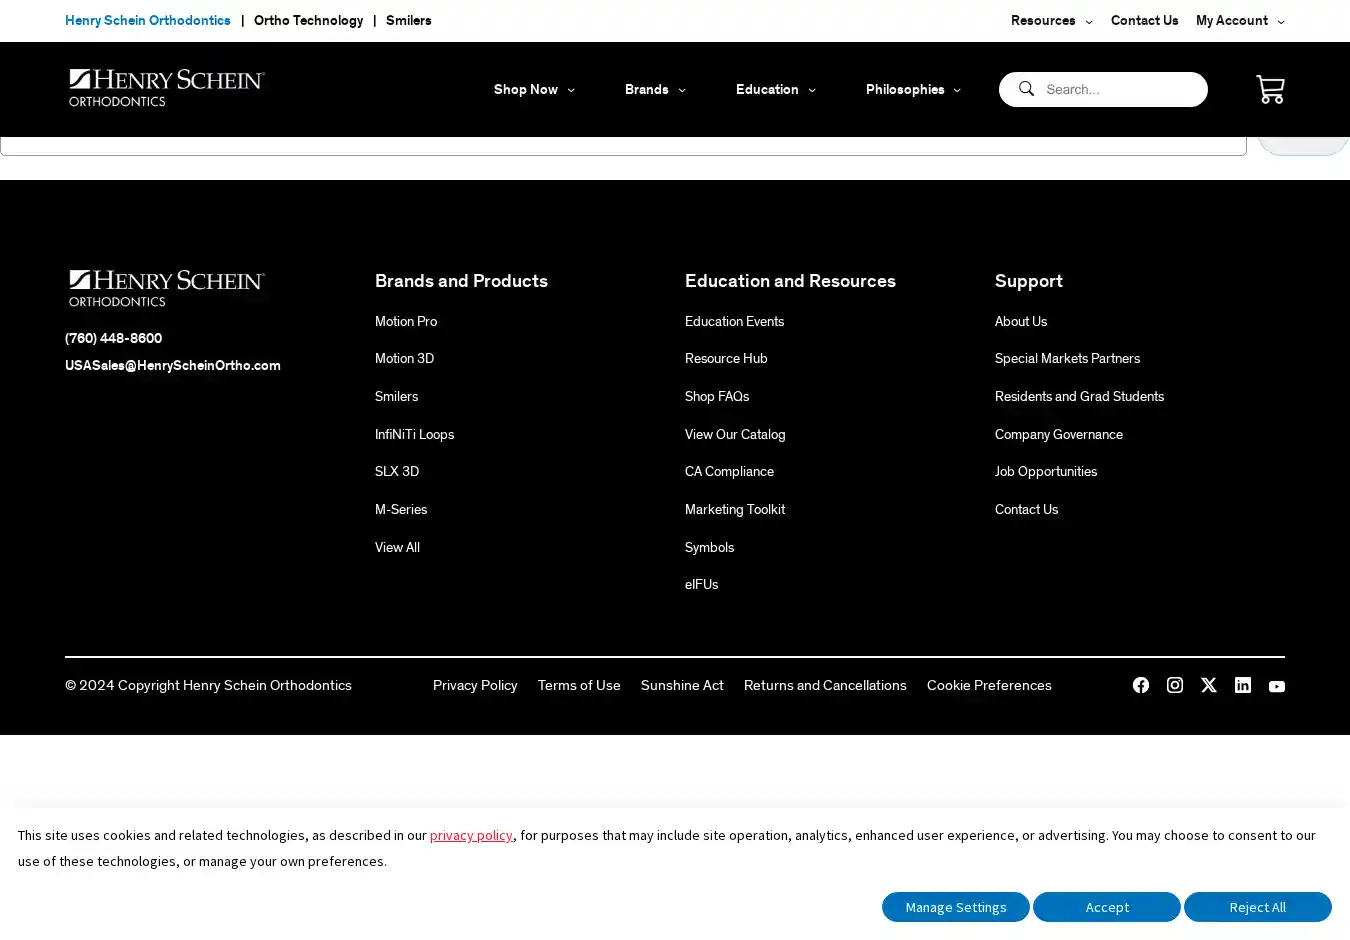Expand the Brands dropdown menu

[x=655, y=89]
